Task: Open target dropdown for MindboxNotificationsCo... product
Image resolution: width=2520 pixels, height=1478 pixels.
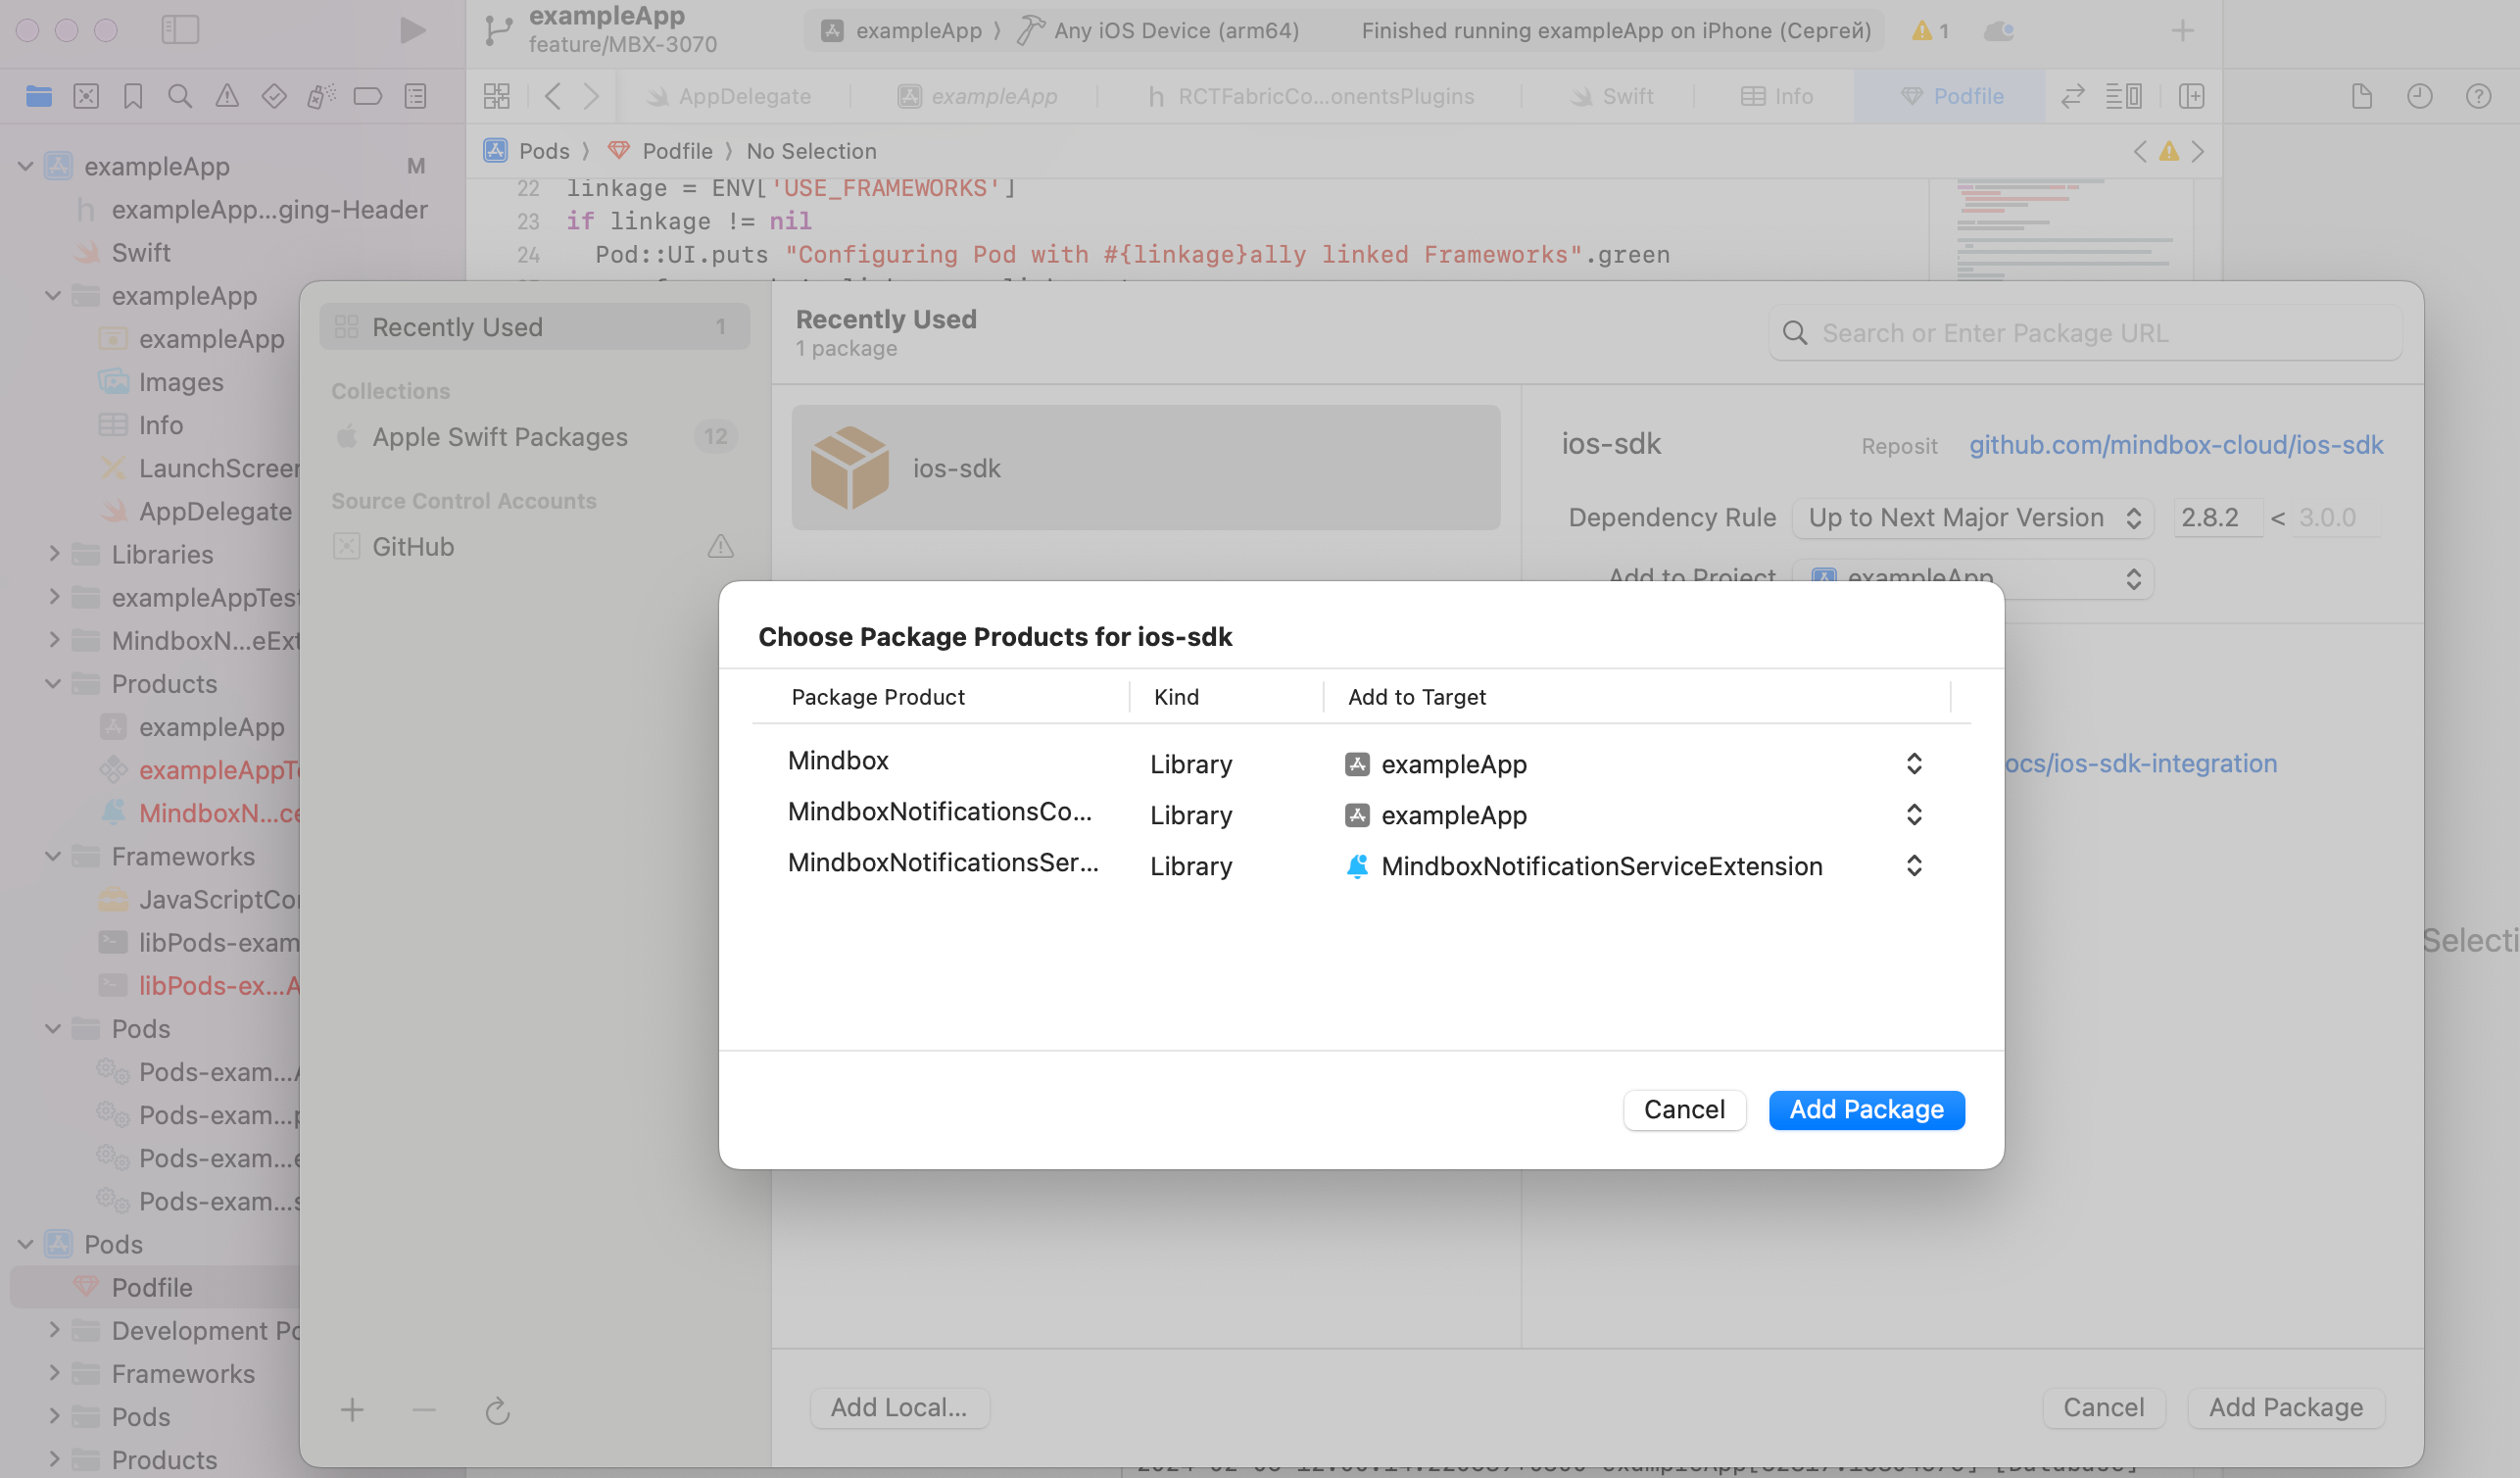Action: [1914, 814]
